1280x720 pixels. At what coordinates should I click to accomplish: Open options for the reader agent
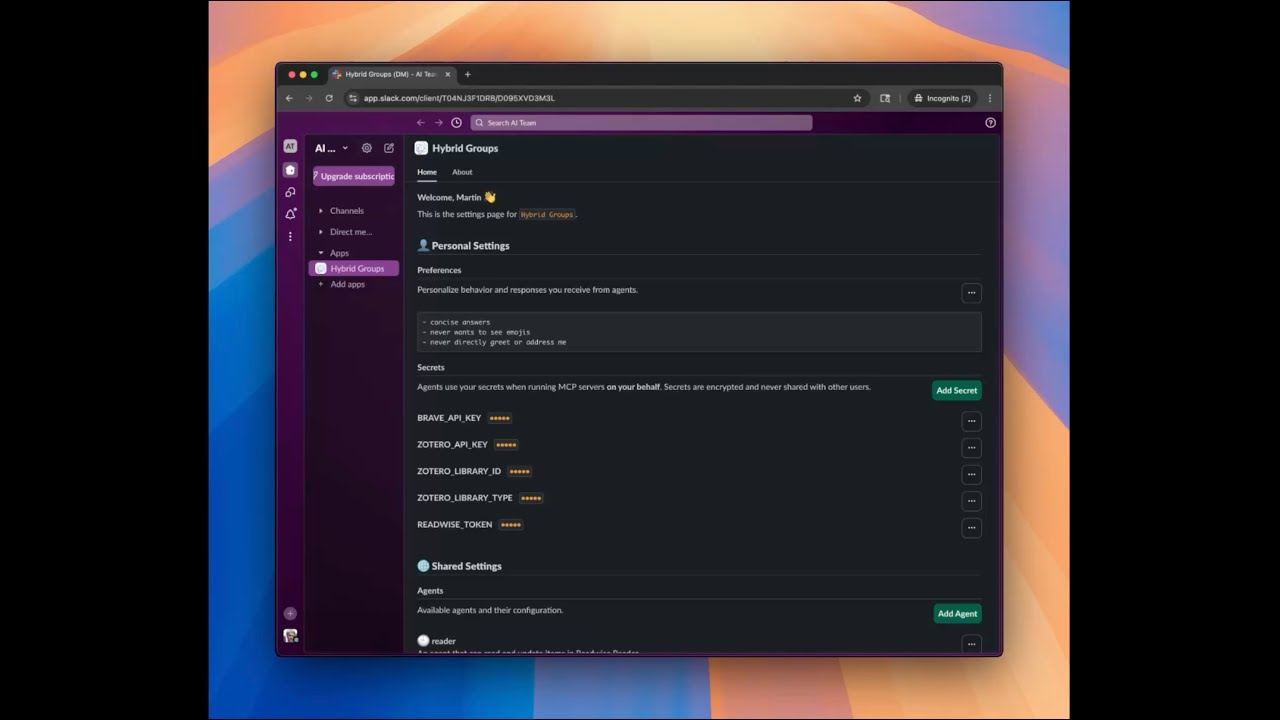[971, 644]
